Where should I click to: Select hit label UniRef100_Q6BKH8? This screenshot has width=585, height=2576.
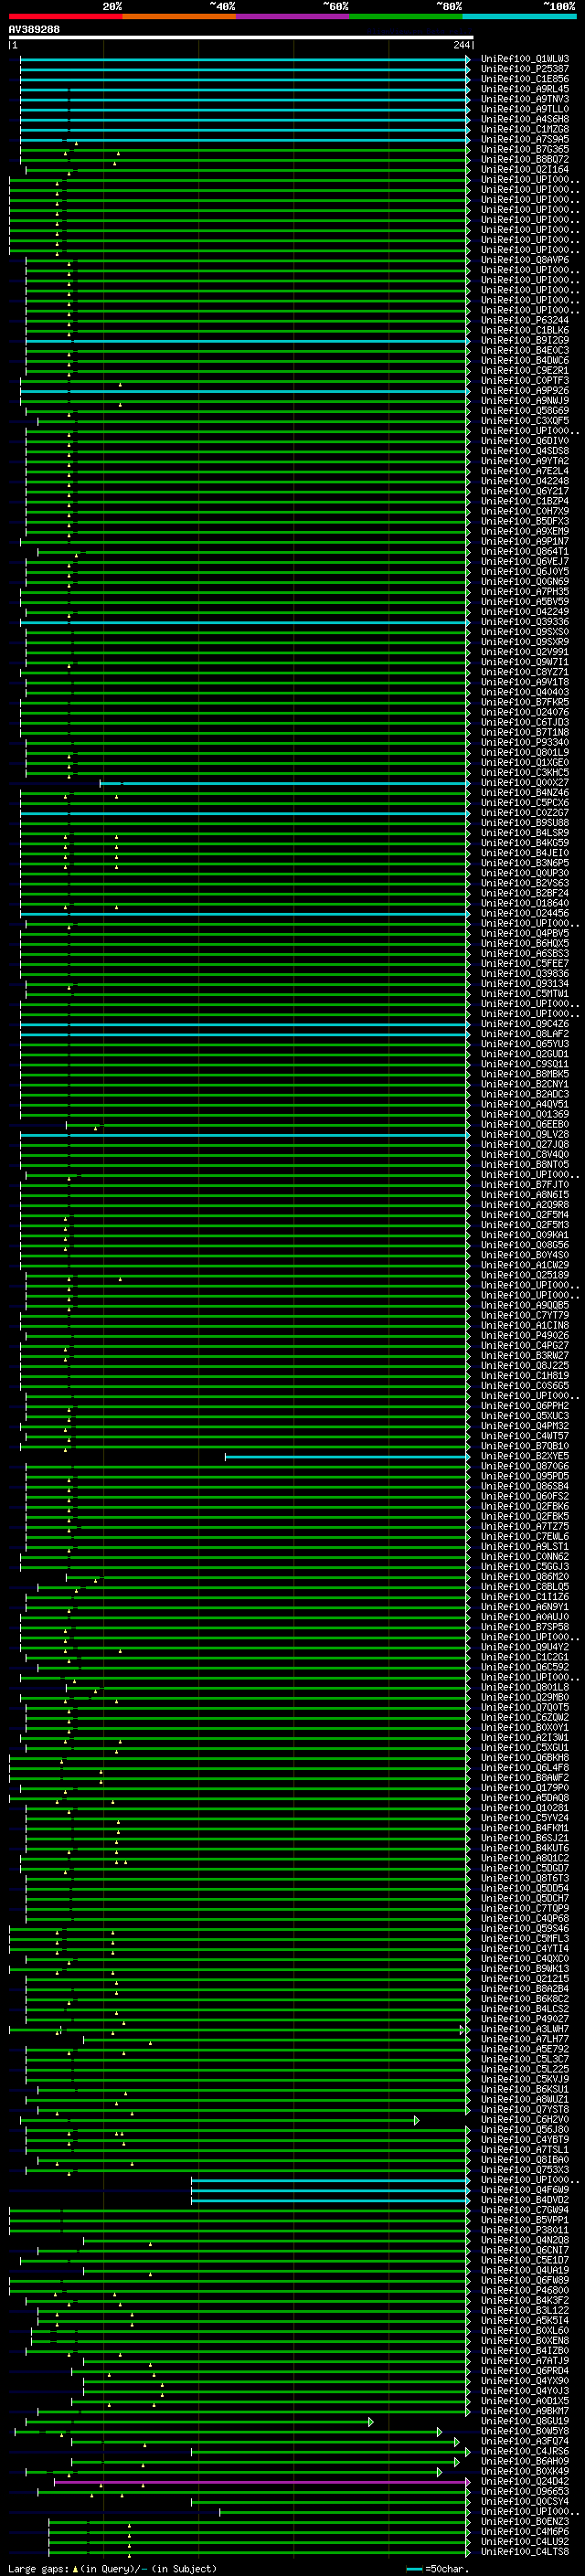tap(525, 1757)
